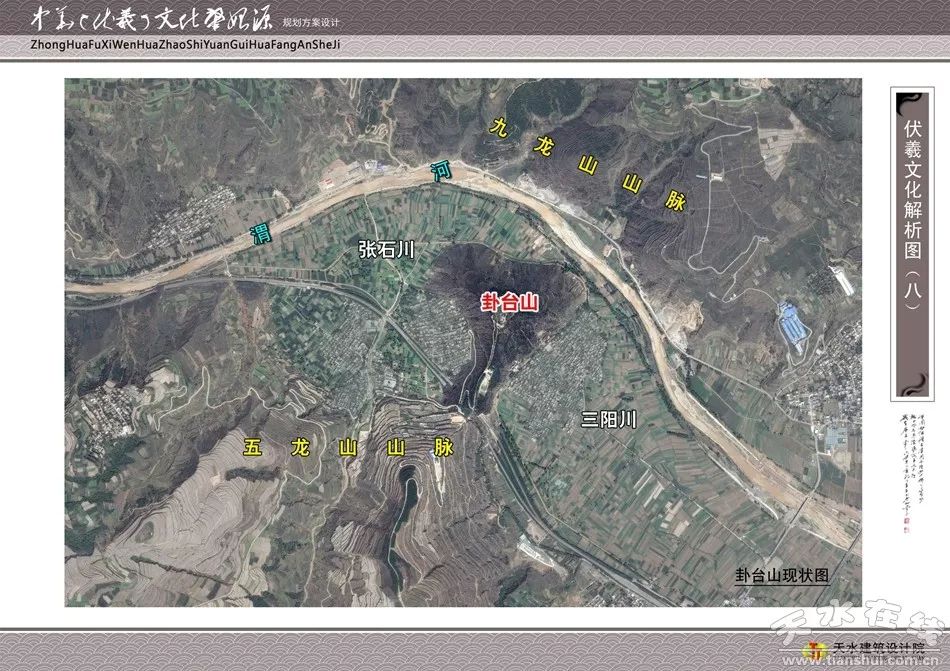Click the 脉 character of 五龙山山脉
The height and width of the screenshot is (671, 950).
pos(443,448)
